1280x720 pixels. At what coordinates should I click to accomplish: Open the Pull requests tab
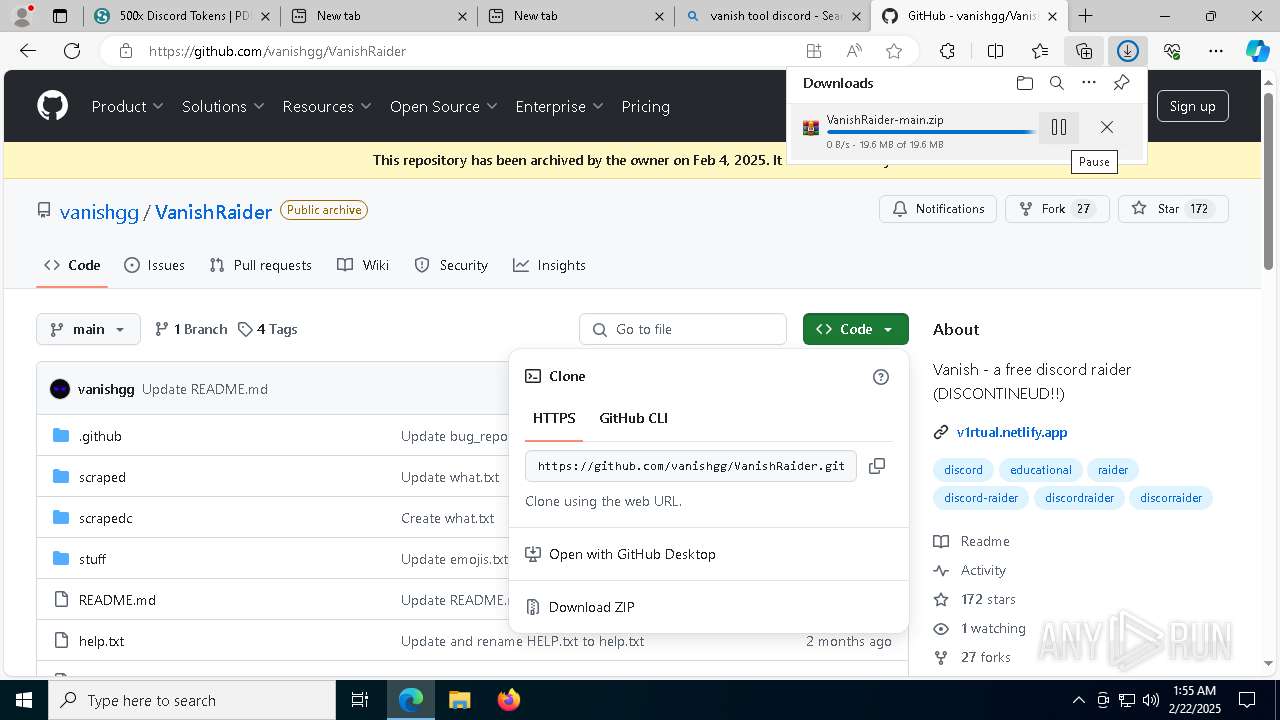[x=260, y=265]
